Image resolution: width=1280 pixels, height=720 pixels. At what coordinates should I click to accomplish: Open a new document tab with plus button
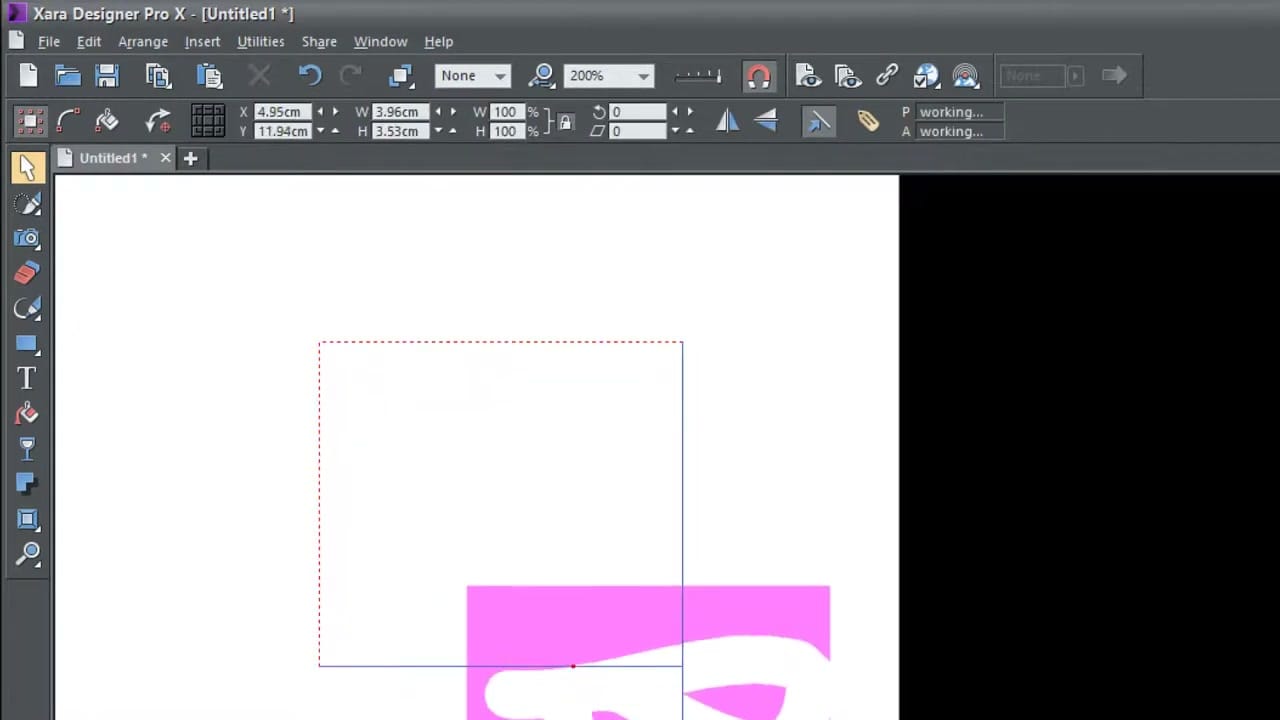coord(190,158)
